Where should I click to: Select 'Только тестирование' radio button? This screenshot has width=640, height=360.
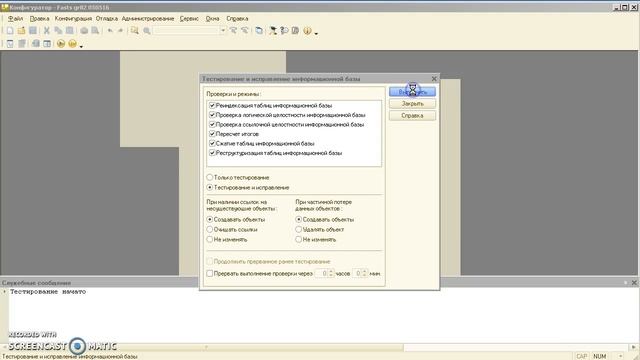point(210,178)
